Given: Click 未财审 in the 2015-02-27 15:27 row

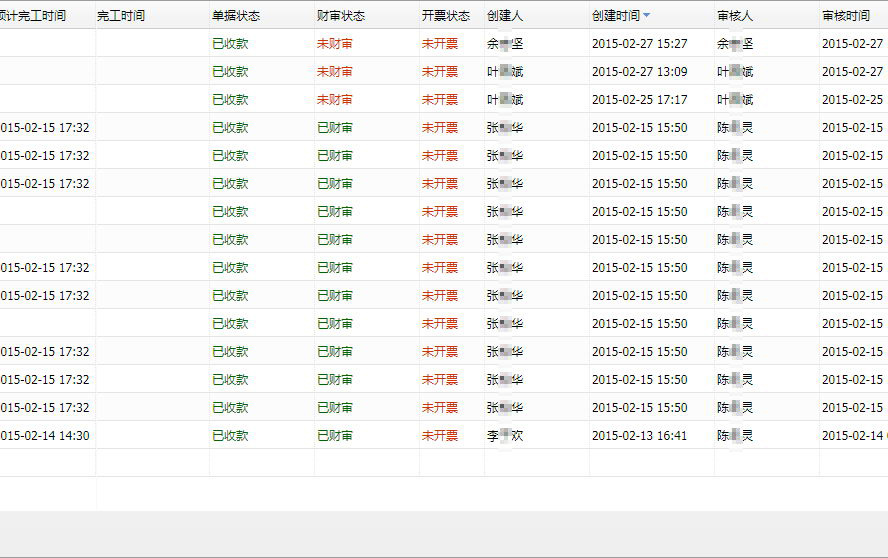Looking at the screenshot, I should click(x=335, y=44).
